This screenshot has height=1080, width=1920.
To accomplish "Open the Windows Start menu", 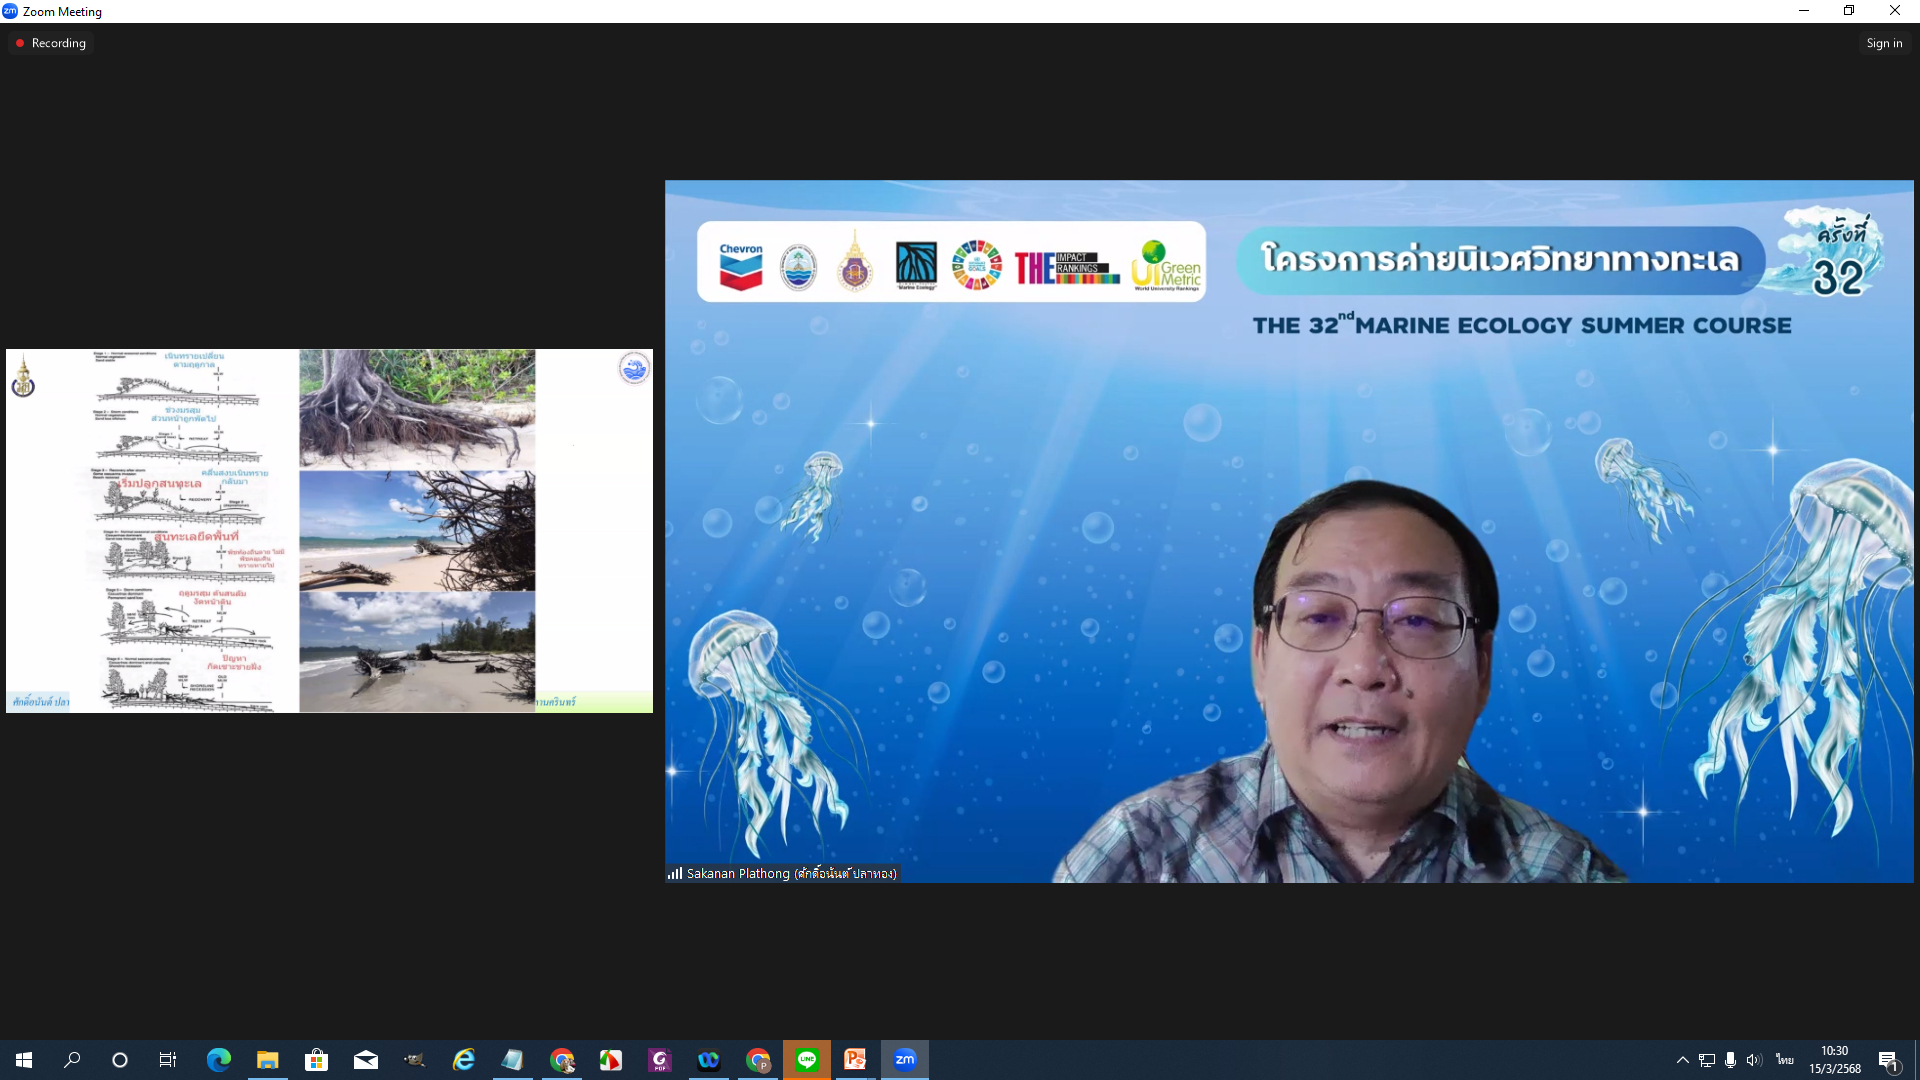I will pyautogui.click(x=24, y=1060).
